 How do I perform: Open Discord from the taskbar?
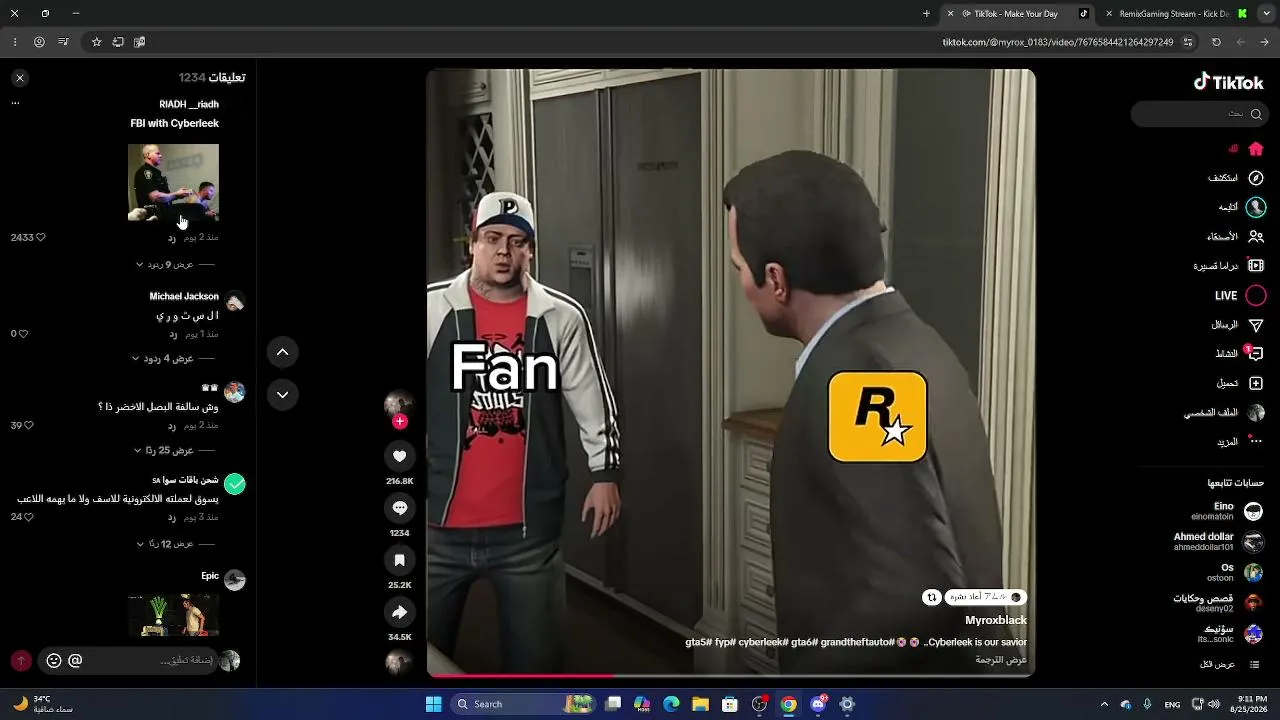(818, 704)
